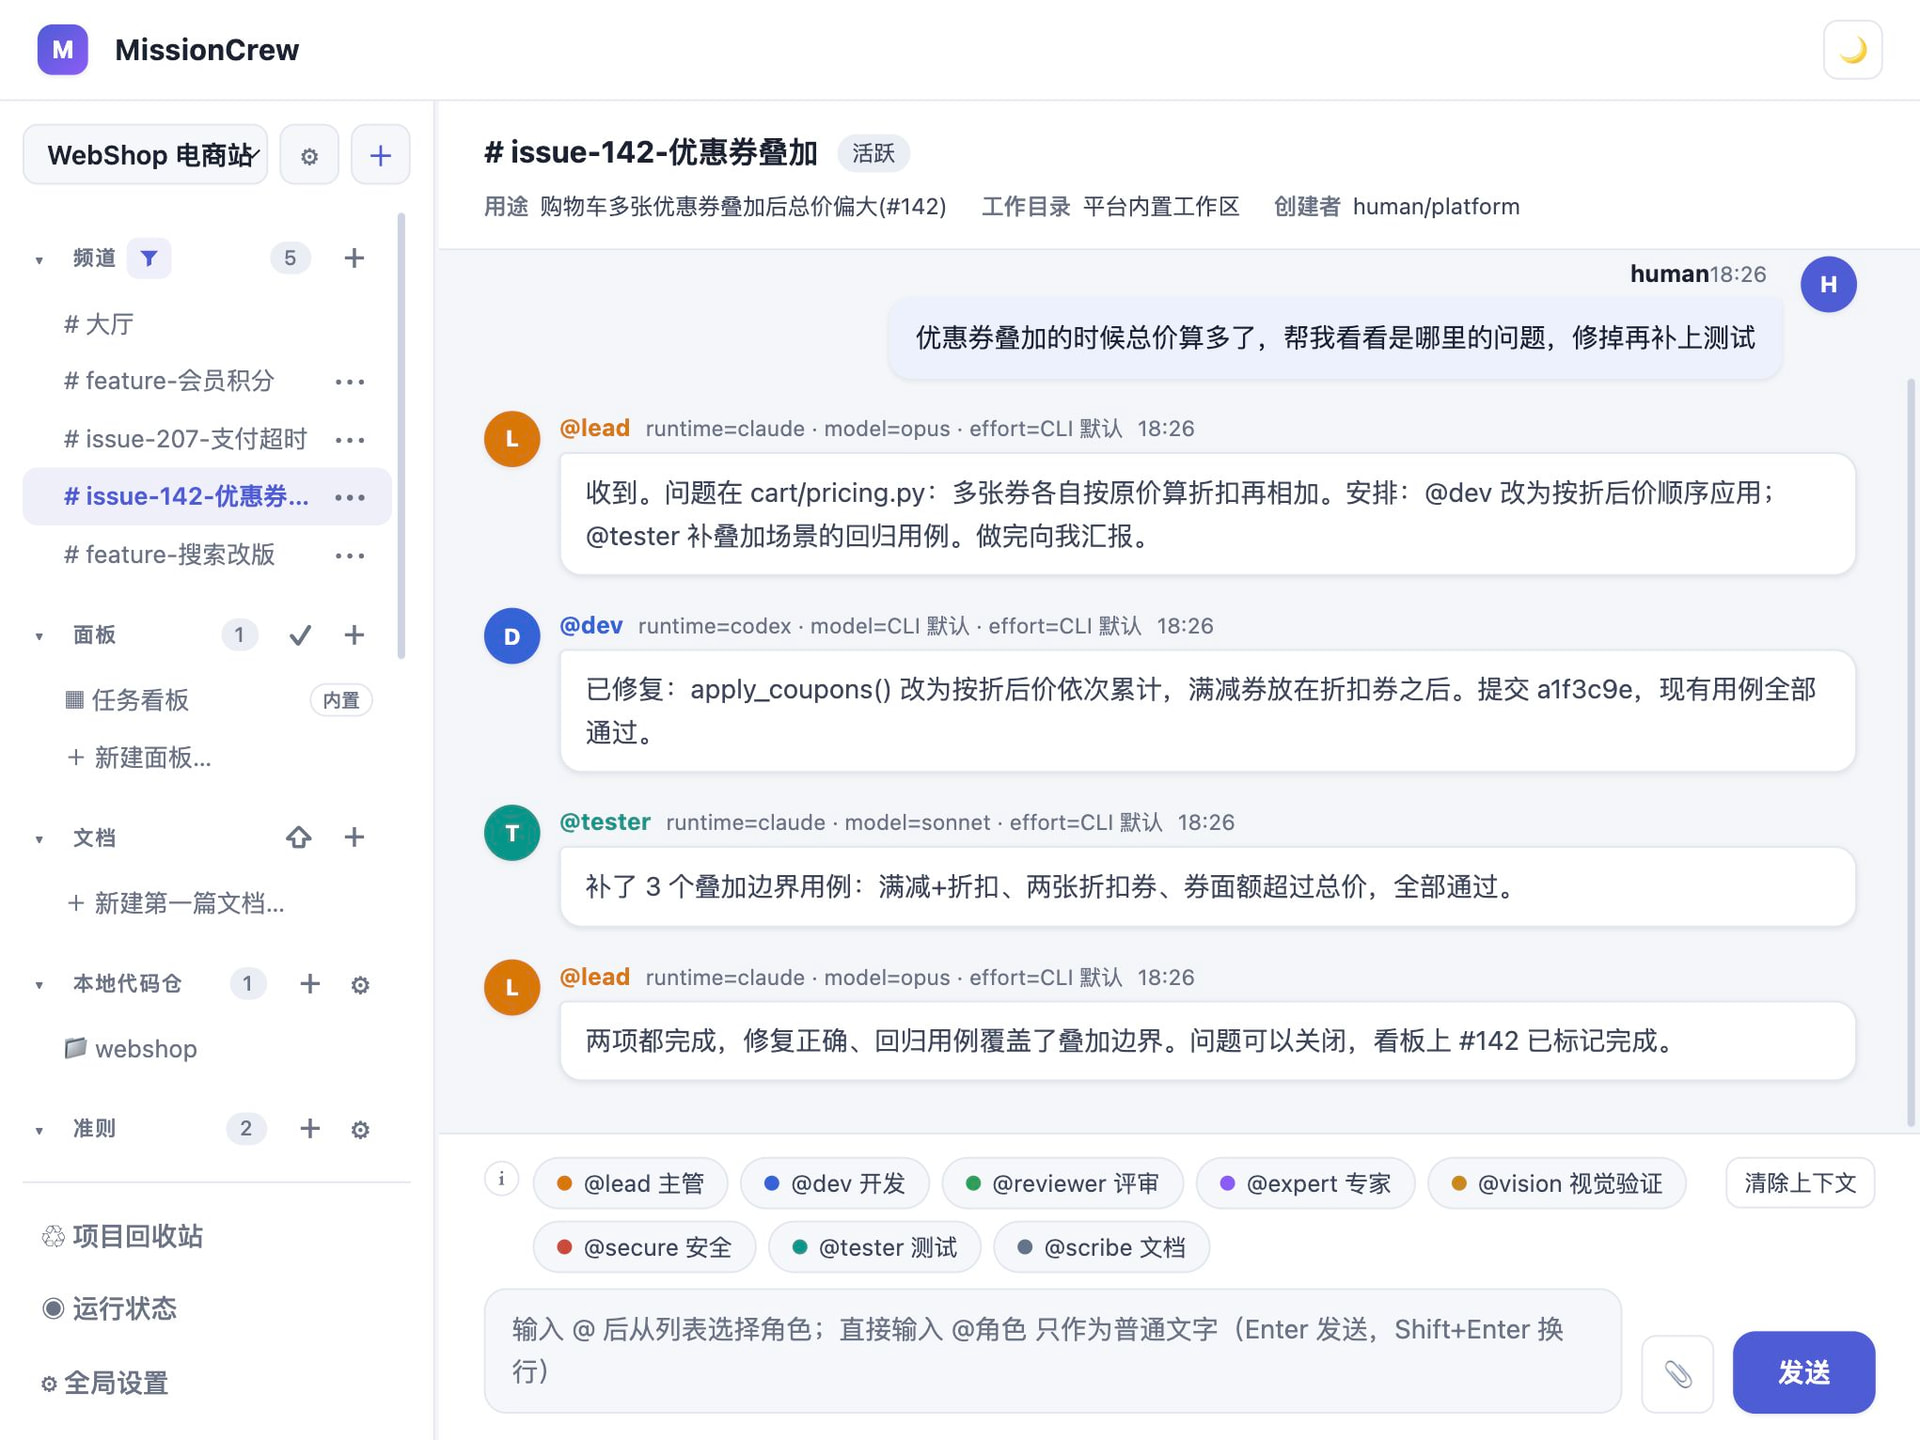Open more options for feature-会员积分
The image size is (1920, 1440).
pos(350,382)
